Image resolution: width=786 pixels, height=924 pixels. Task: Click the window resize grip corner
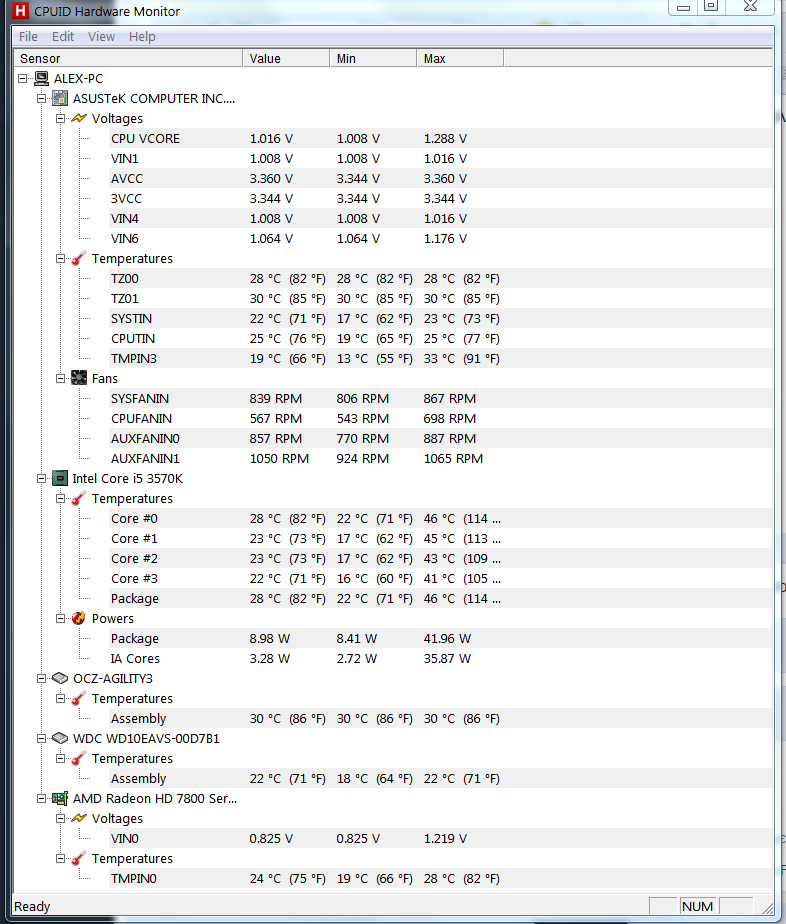coord(766,908)
